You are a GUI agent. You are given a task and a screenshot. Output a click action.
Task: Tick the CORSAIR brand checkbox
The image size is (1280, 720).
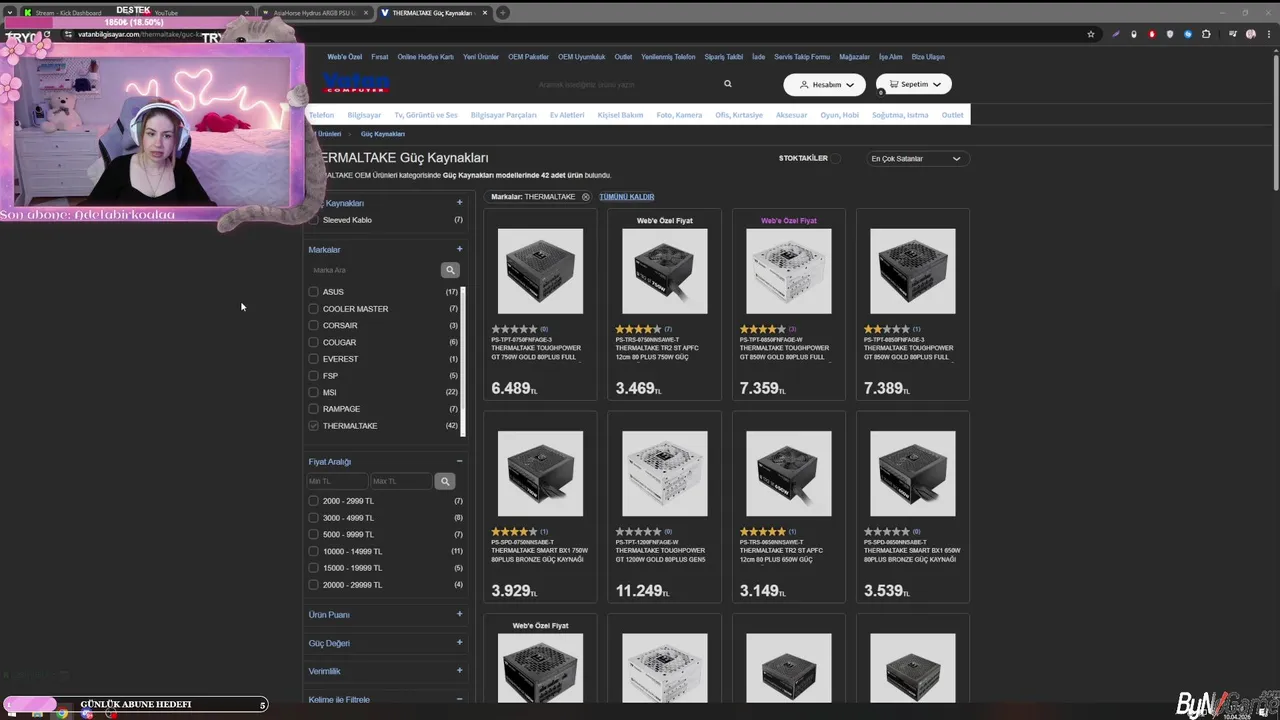click(x=314, y=325)
